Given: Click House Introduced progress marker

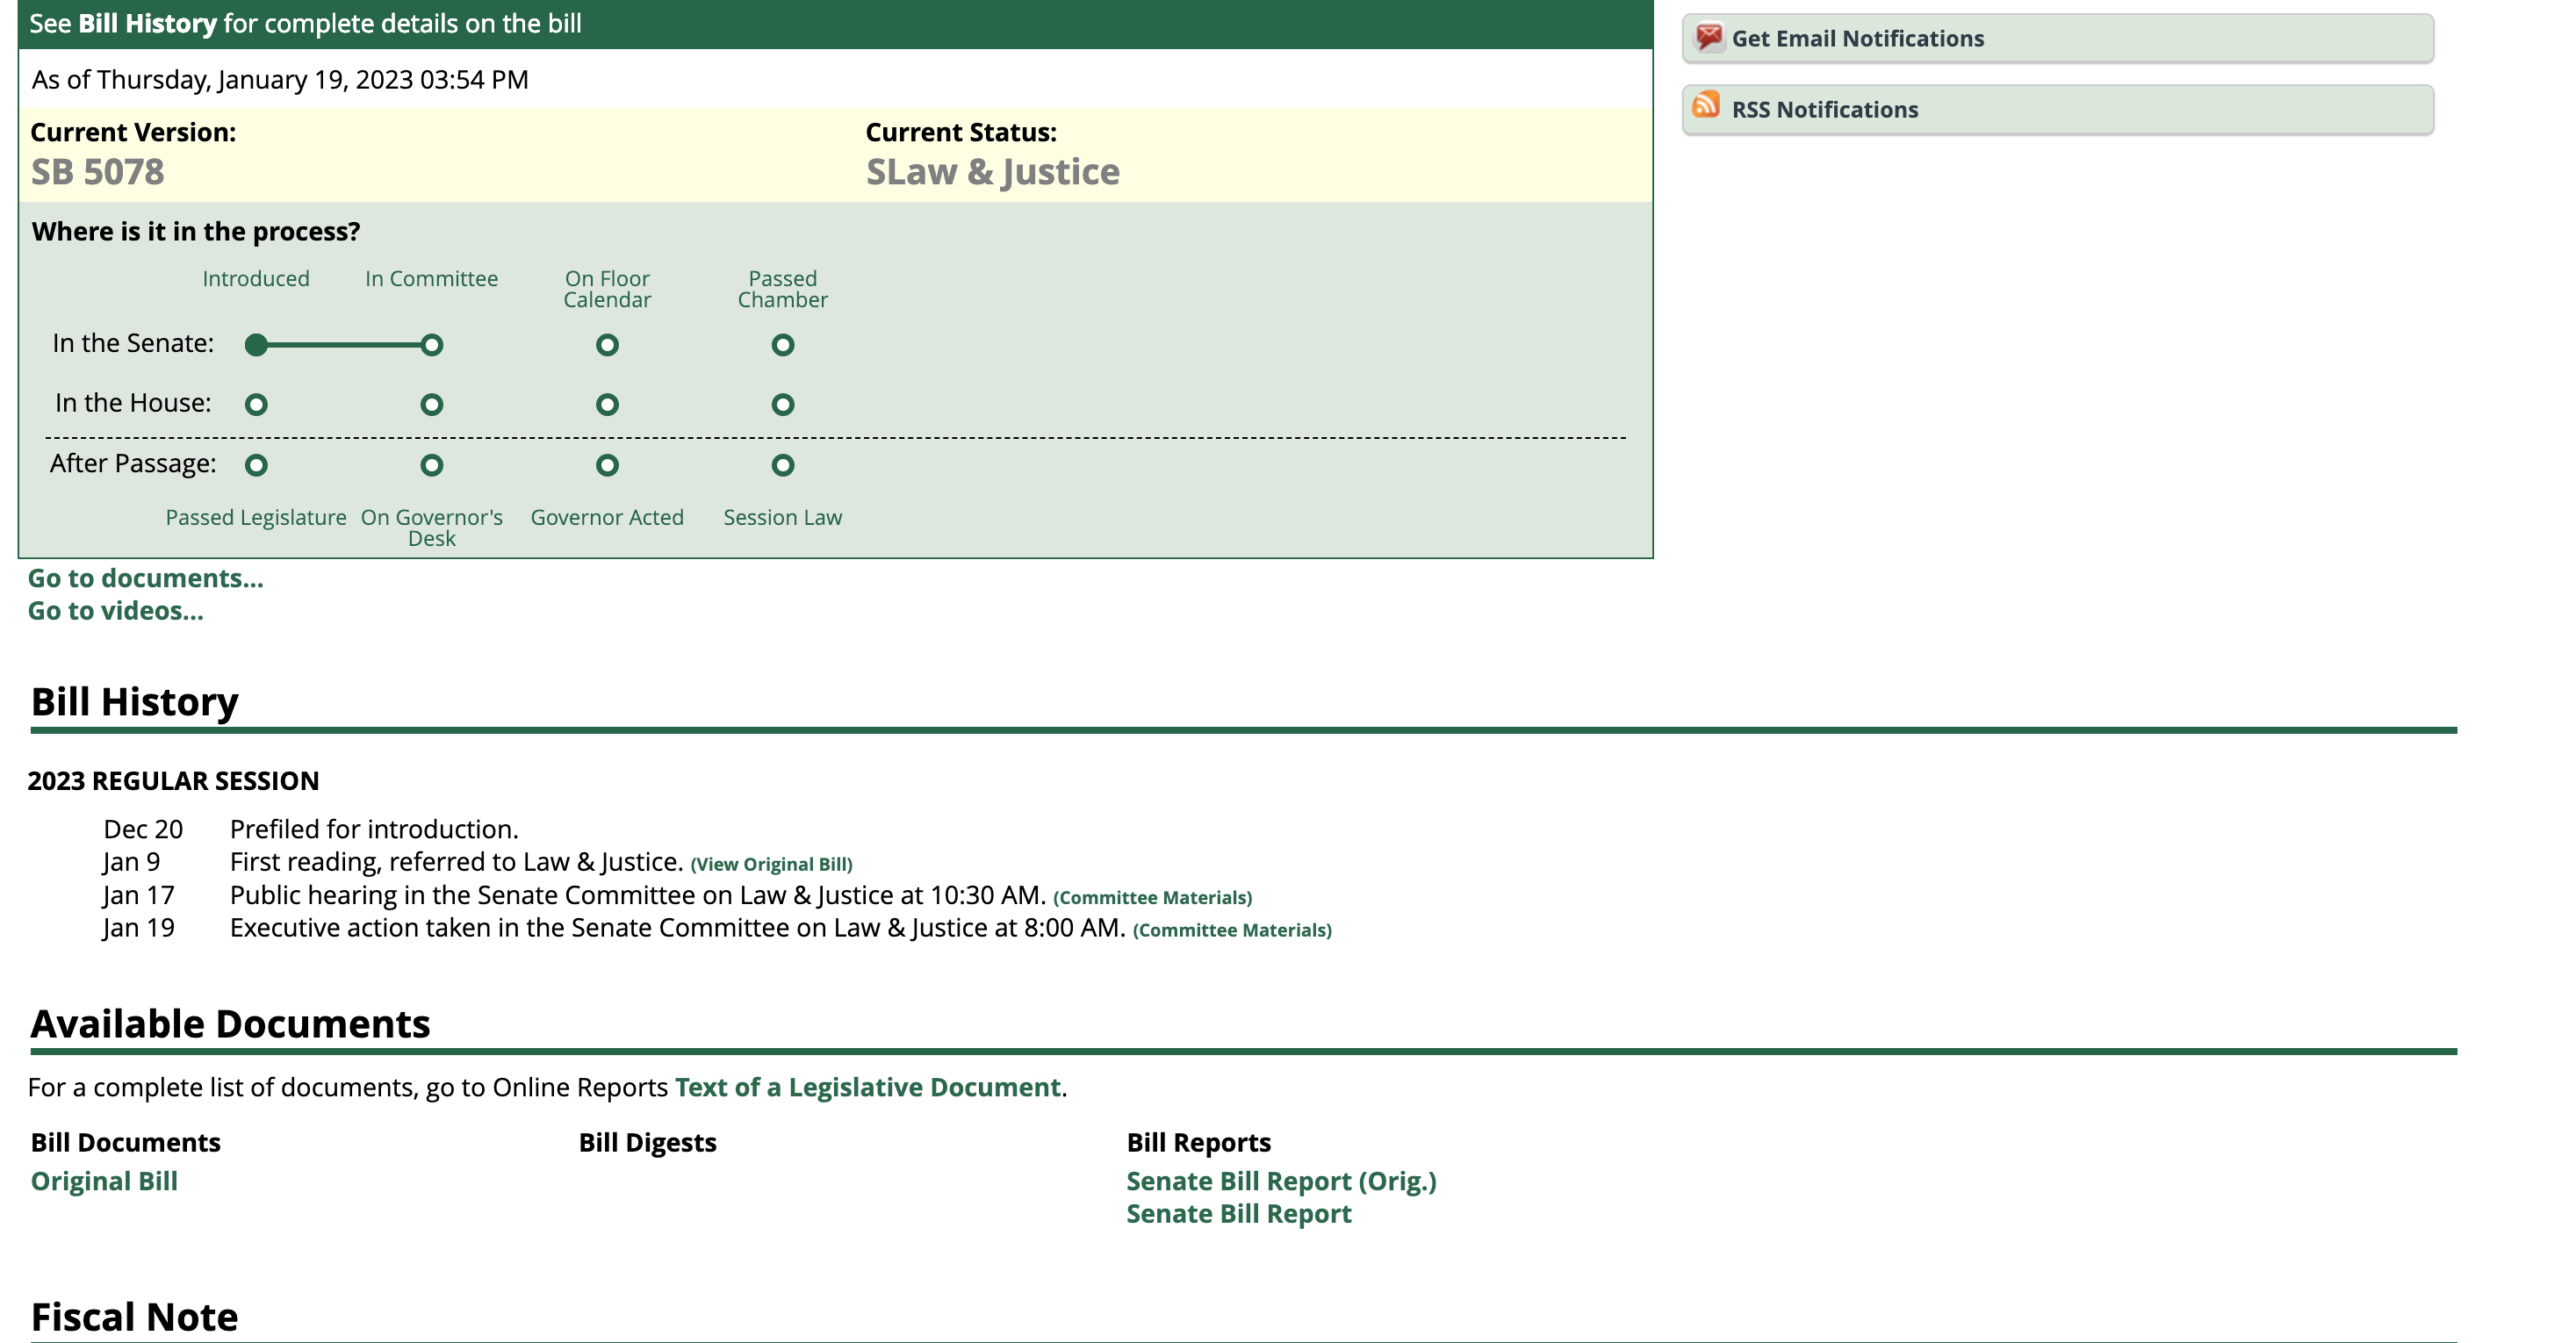Looking at the screenshot, I should pyautogui.click(x=256, y=405).
